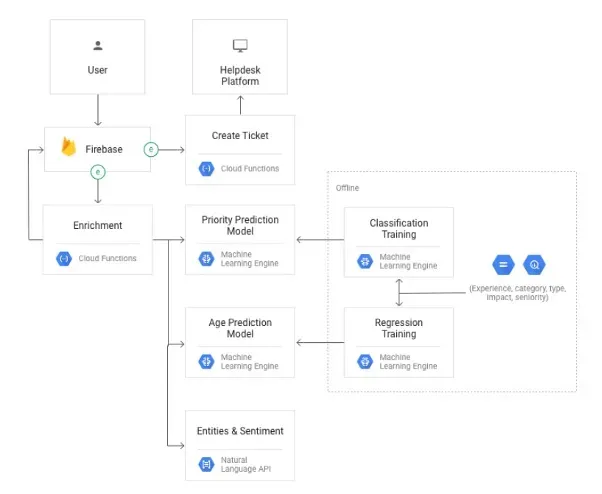The width and height of the screenshot is (602, 494).
Task: Click the green circle marker right of Firebase
Action: [x=151, y=149]
